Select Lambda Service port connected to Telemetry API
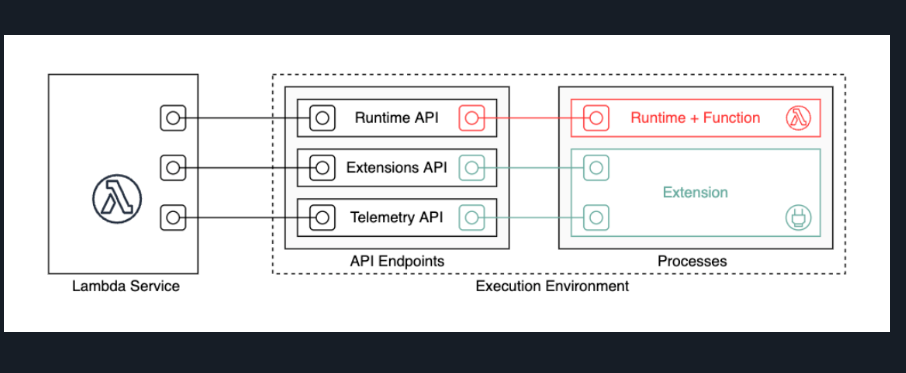Screen dimensions: 906x373 point(173,218)
